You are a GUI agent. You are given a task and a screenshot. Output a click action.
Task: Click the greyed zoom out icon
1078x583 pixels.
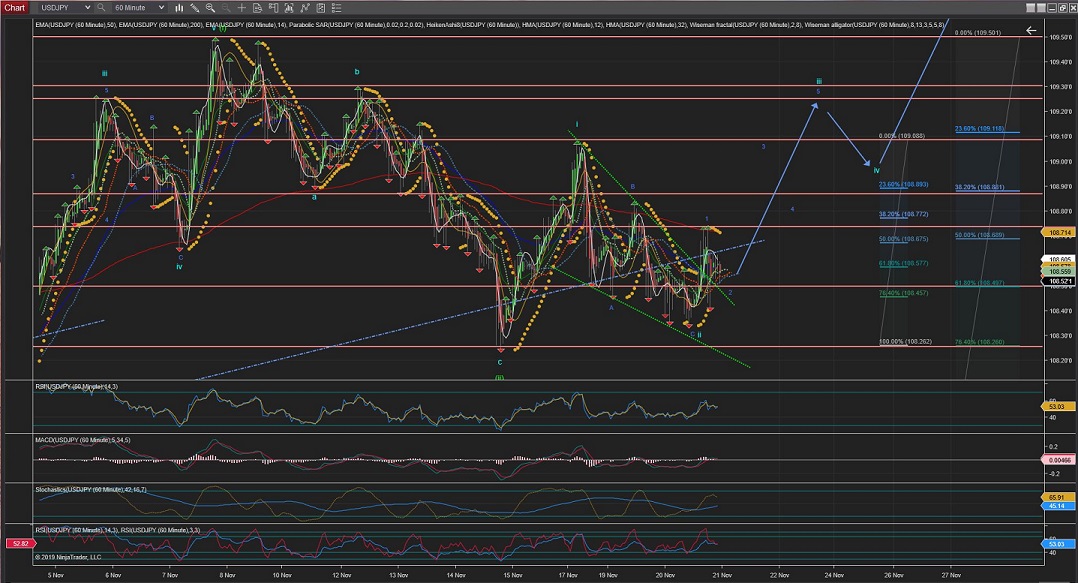point(226,8)
